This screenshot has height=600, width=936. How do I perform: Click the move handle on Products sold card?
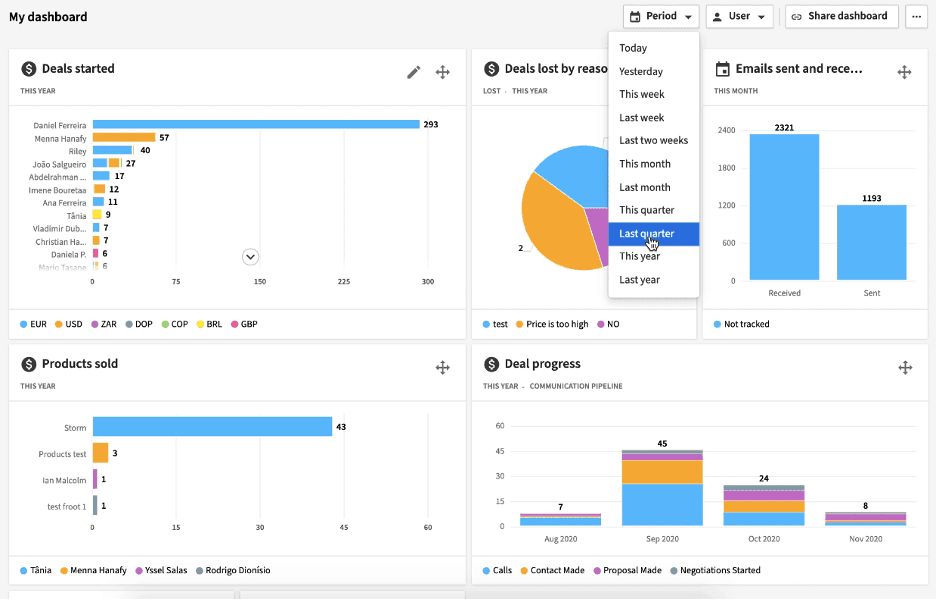click(x=442, y=367)
